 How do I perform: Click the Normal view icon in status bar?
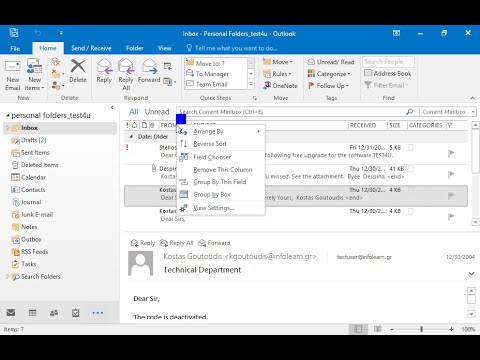pos(358,329)
